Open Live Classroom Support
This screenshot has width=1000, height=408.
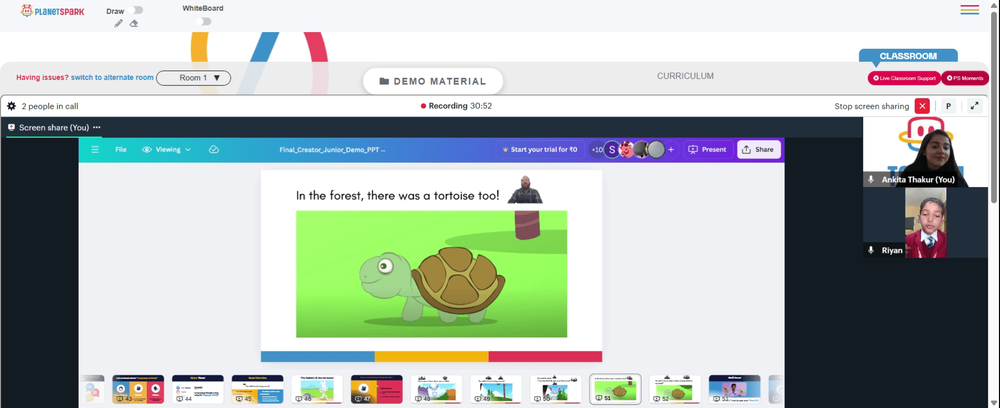[x=904, y=78]
